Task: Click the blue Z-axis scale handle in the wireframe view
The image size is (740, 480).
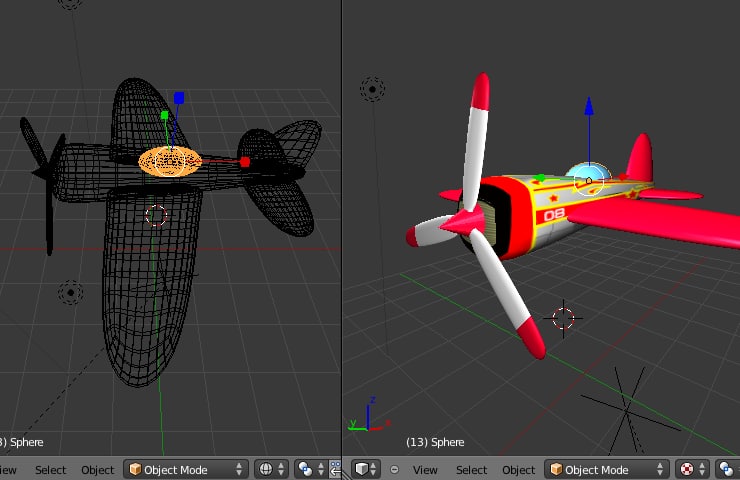Action: pyautogui.click(x=179, y=98)
